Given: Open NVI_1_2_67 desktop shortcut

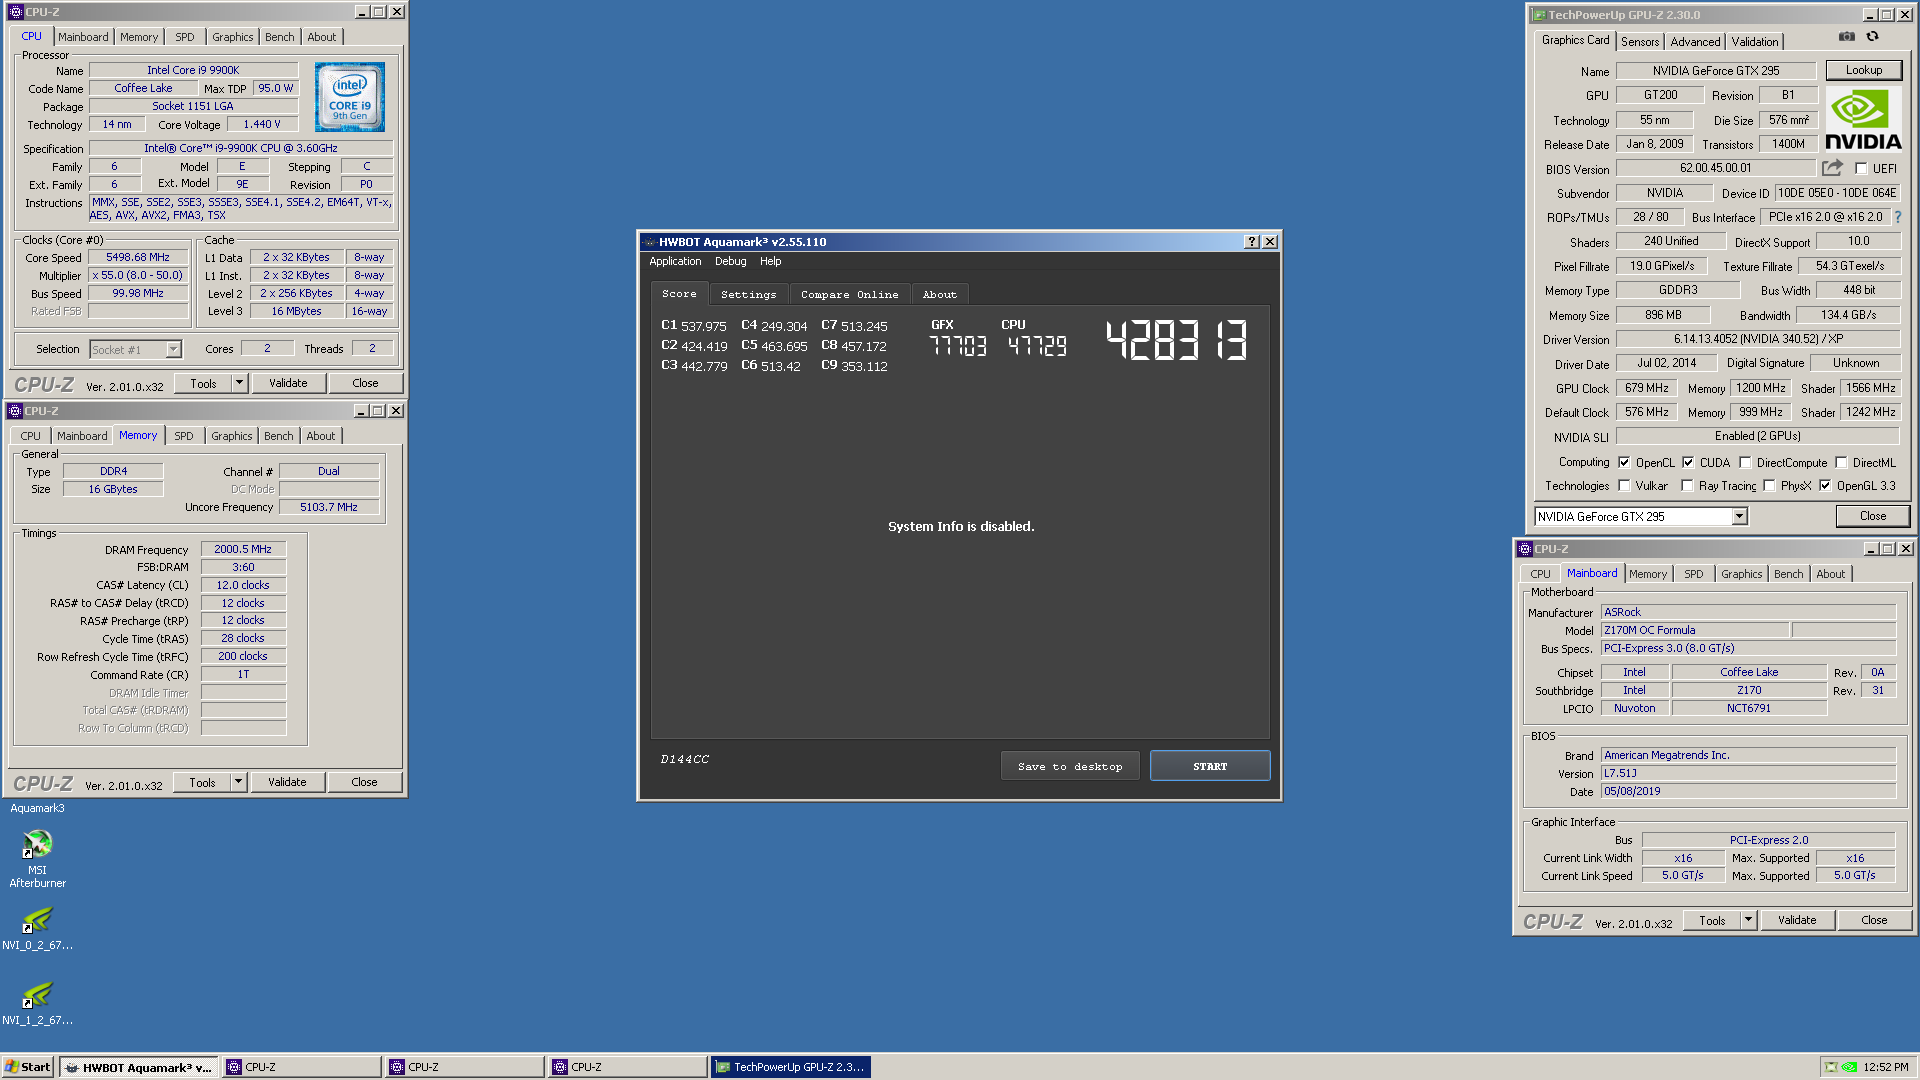Looking at the screenshot, I should click(37, 1002).
